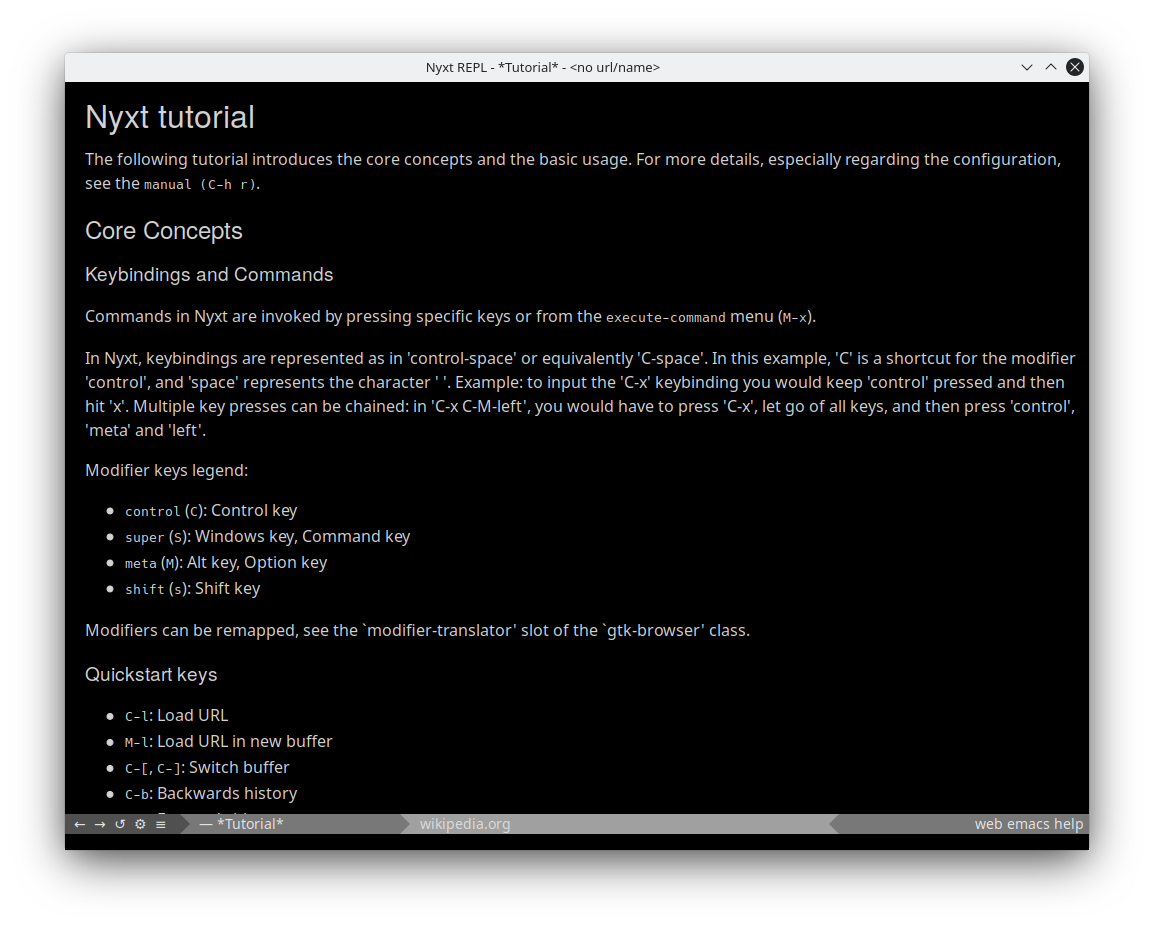This screenshot has height=927, width=1154.
Task: Click the 'C-l: Load URL' list item
Action: (177, 715)
